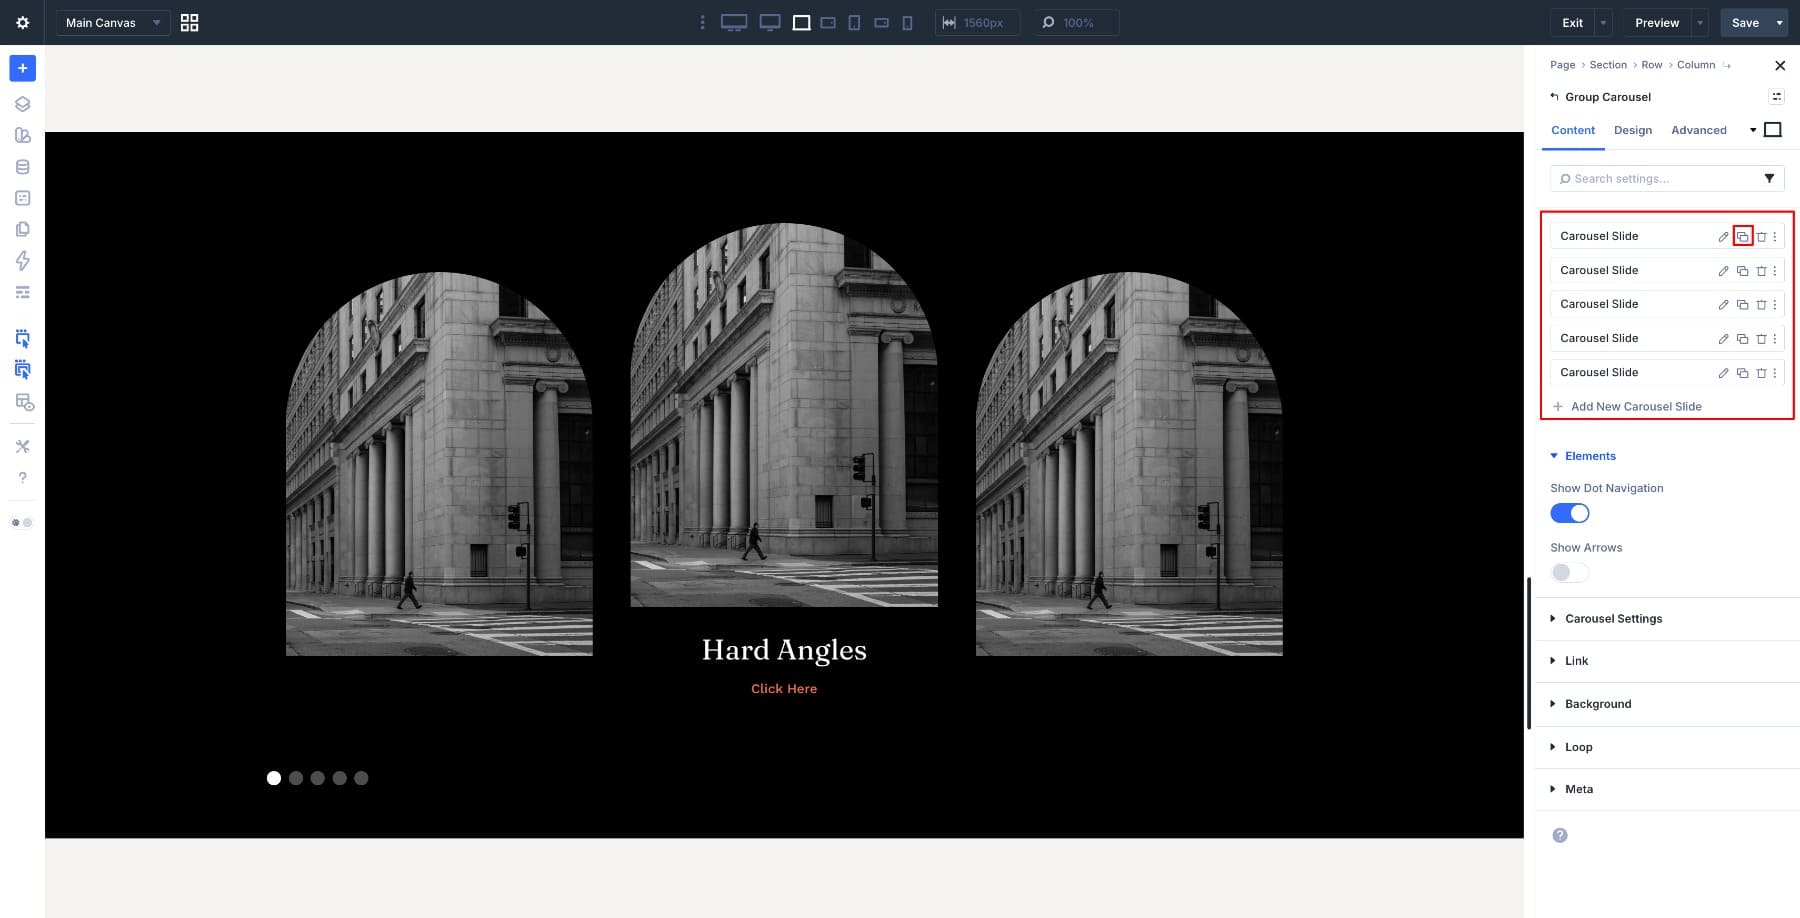The height and width of the screenshot is (918, 1800).
Task: Click the 100% zoom level control
Action: pyautogui.click(x=1074, y=22)
